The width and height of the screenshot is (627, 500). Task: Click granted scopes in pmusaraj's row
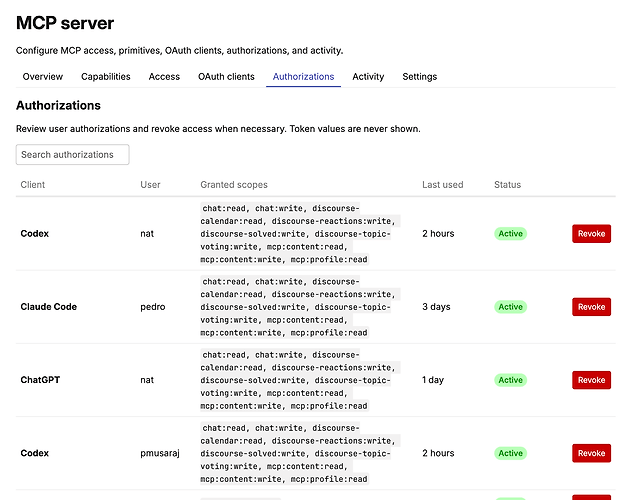pyautogui.click(x=300, y=453)
